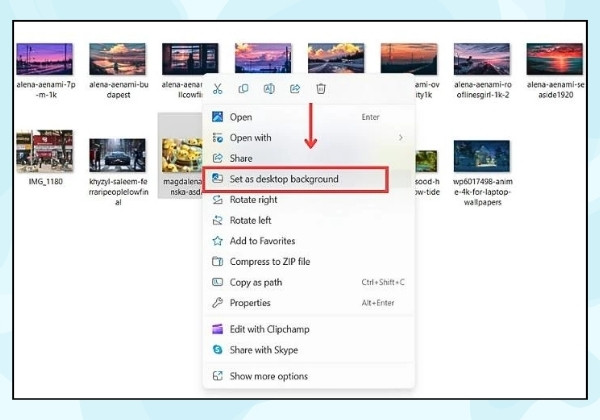This screenshot has width=600, height=420.
Task: Click the Clipchamp icon
Action: [x=217, y=329]
